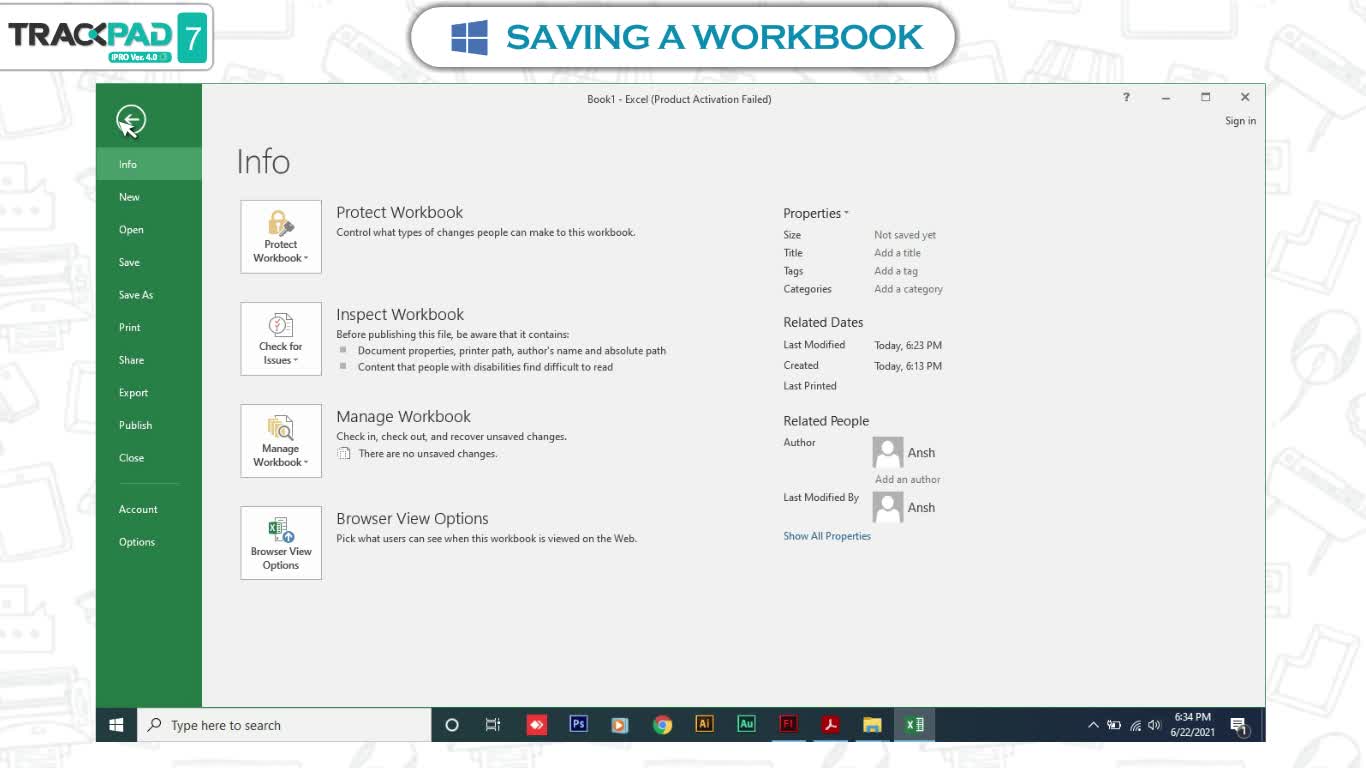Open the Check for Issues menu
Viewport: 1366px width, 768px height.
tap(281, 339)
